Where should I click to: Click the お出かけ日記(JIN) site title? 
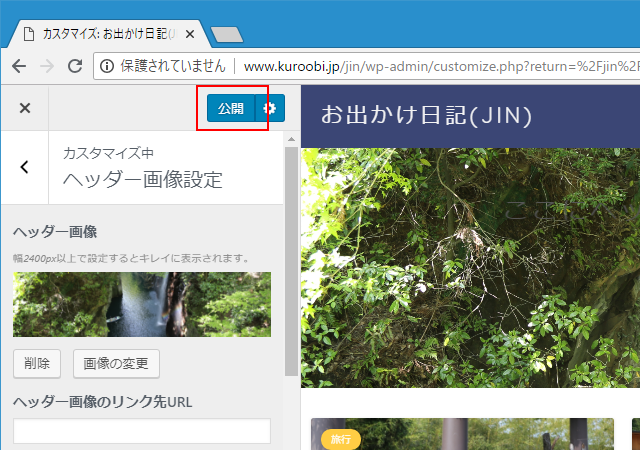pyautogui.click(x=426, y=115)
